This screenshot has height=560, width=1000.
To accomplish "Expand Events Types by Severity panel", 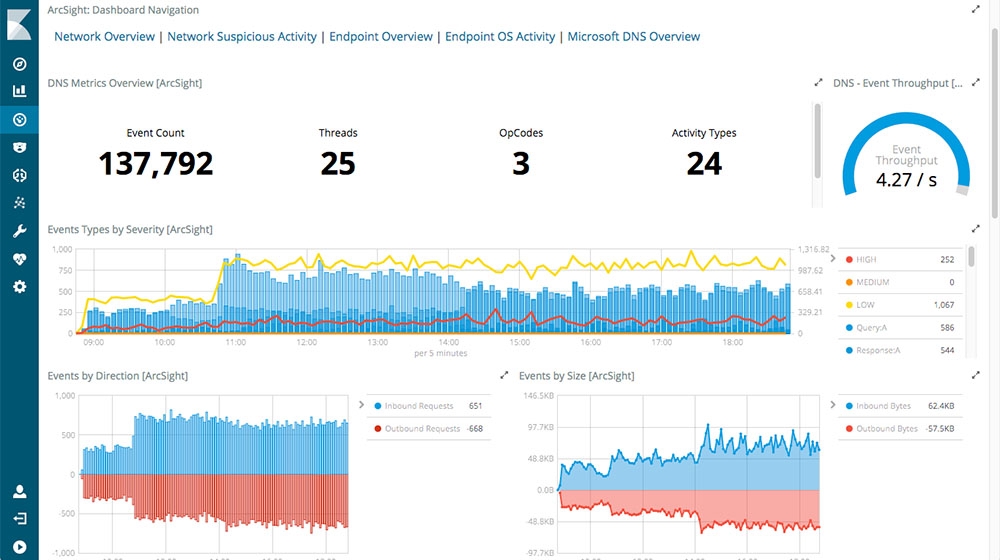I will (x=975, y=228).
